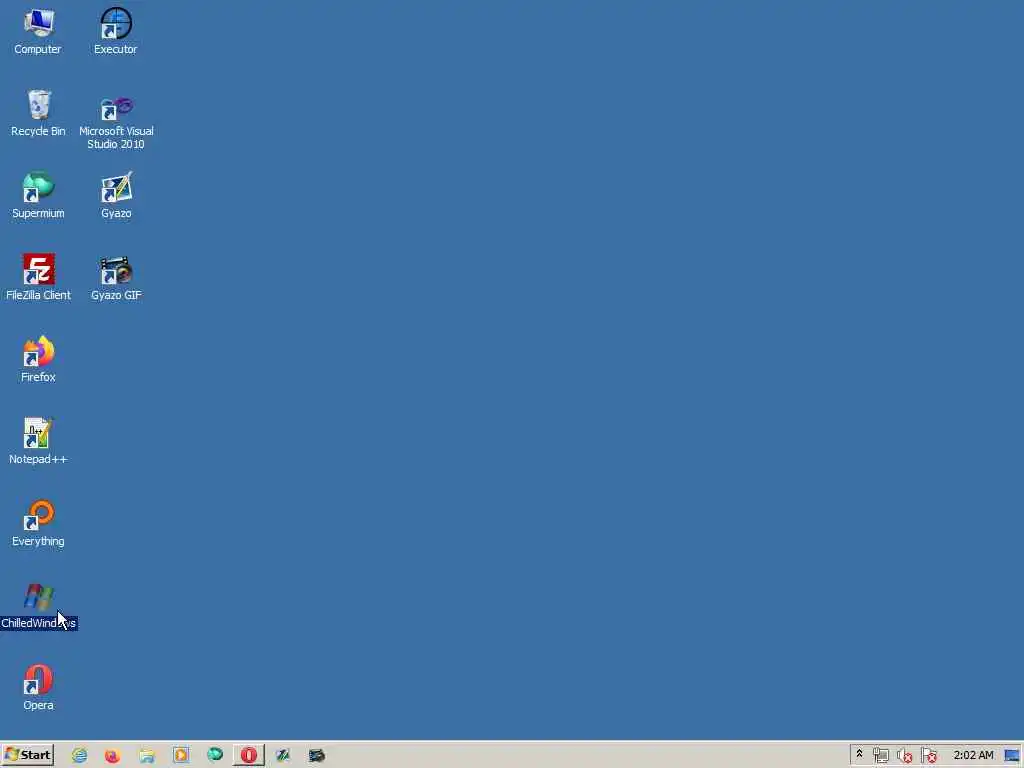Click the 2:02 AM clock

click(x=973, y=755)
